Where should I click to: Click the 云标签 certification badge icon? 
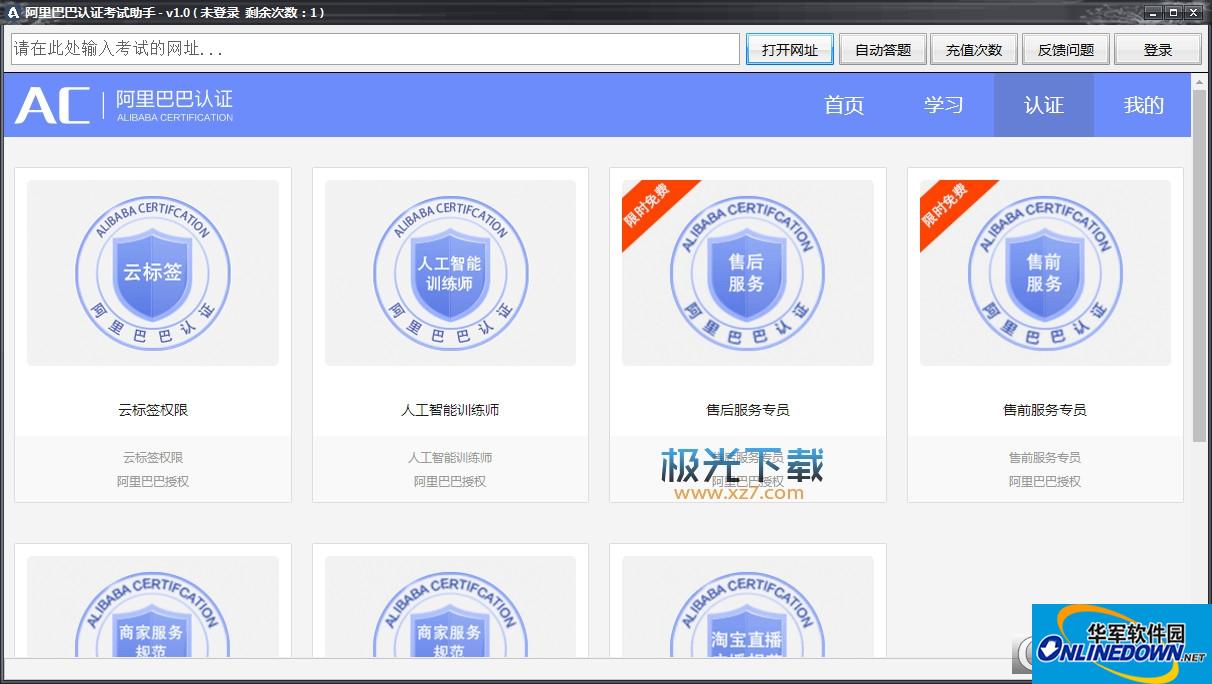click(152, 273)
